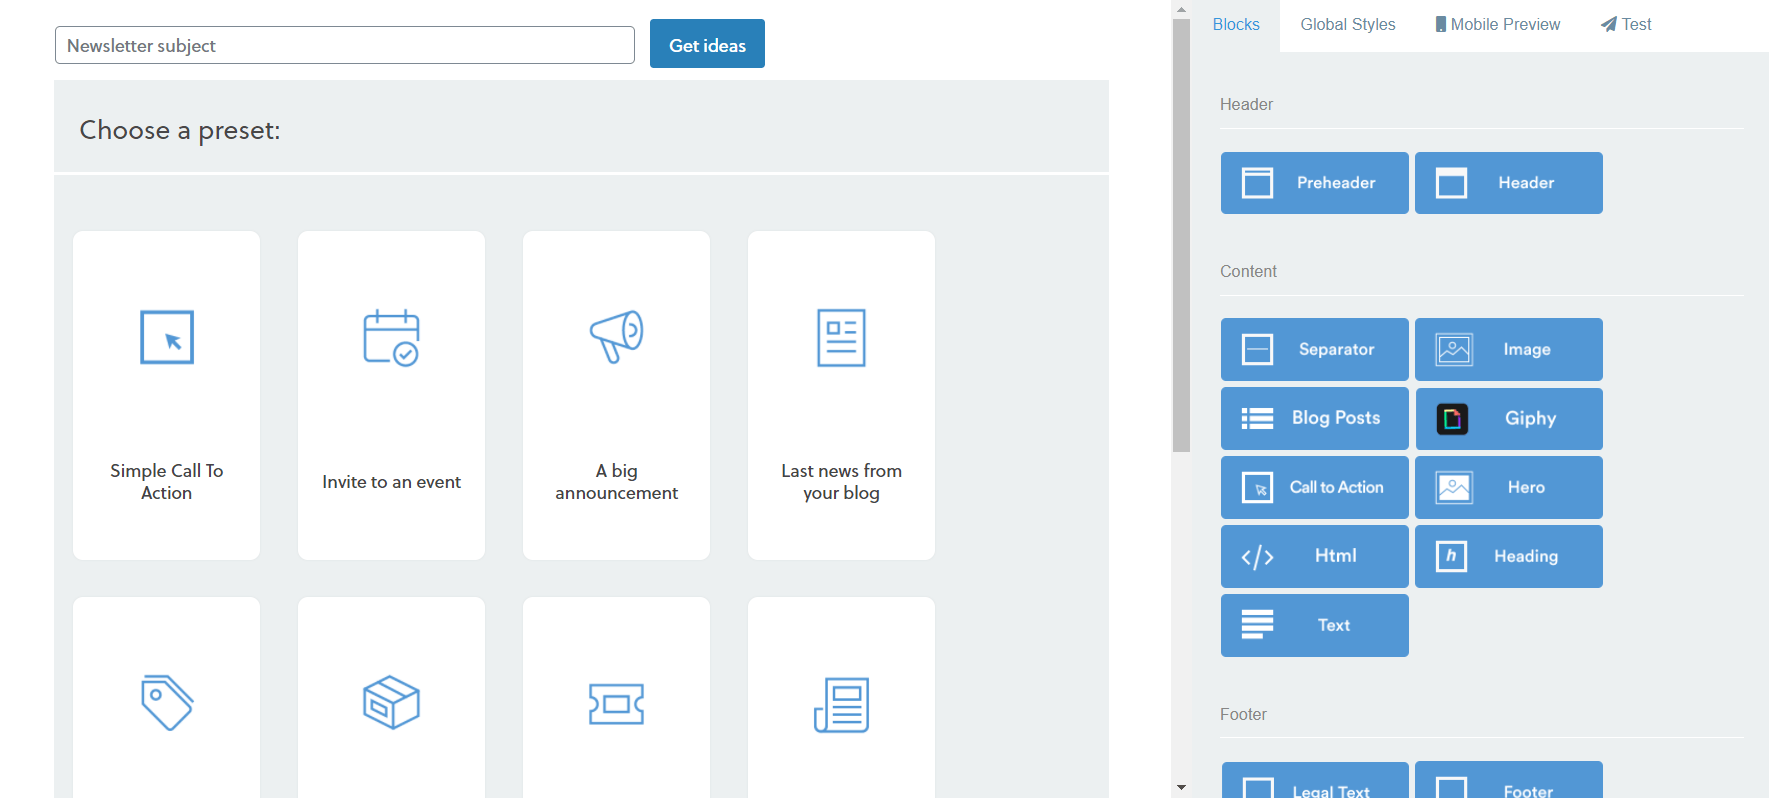
Task: Click the scrollbar down arrow
Action: (x=1181, y=788)
